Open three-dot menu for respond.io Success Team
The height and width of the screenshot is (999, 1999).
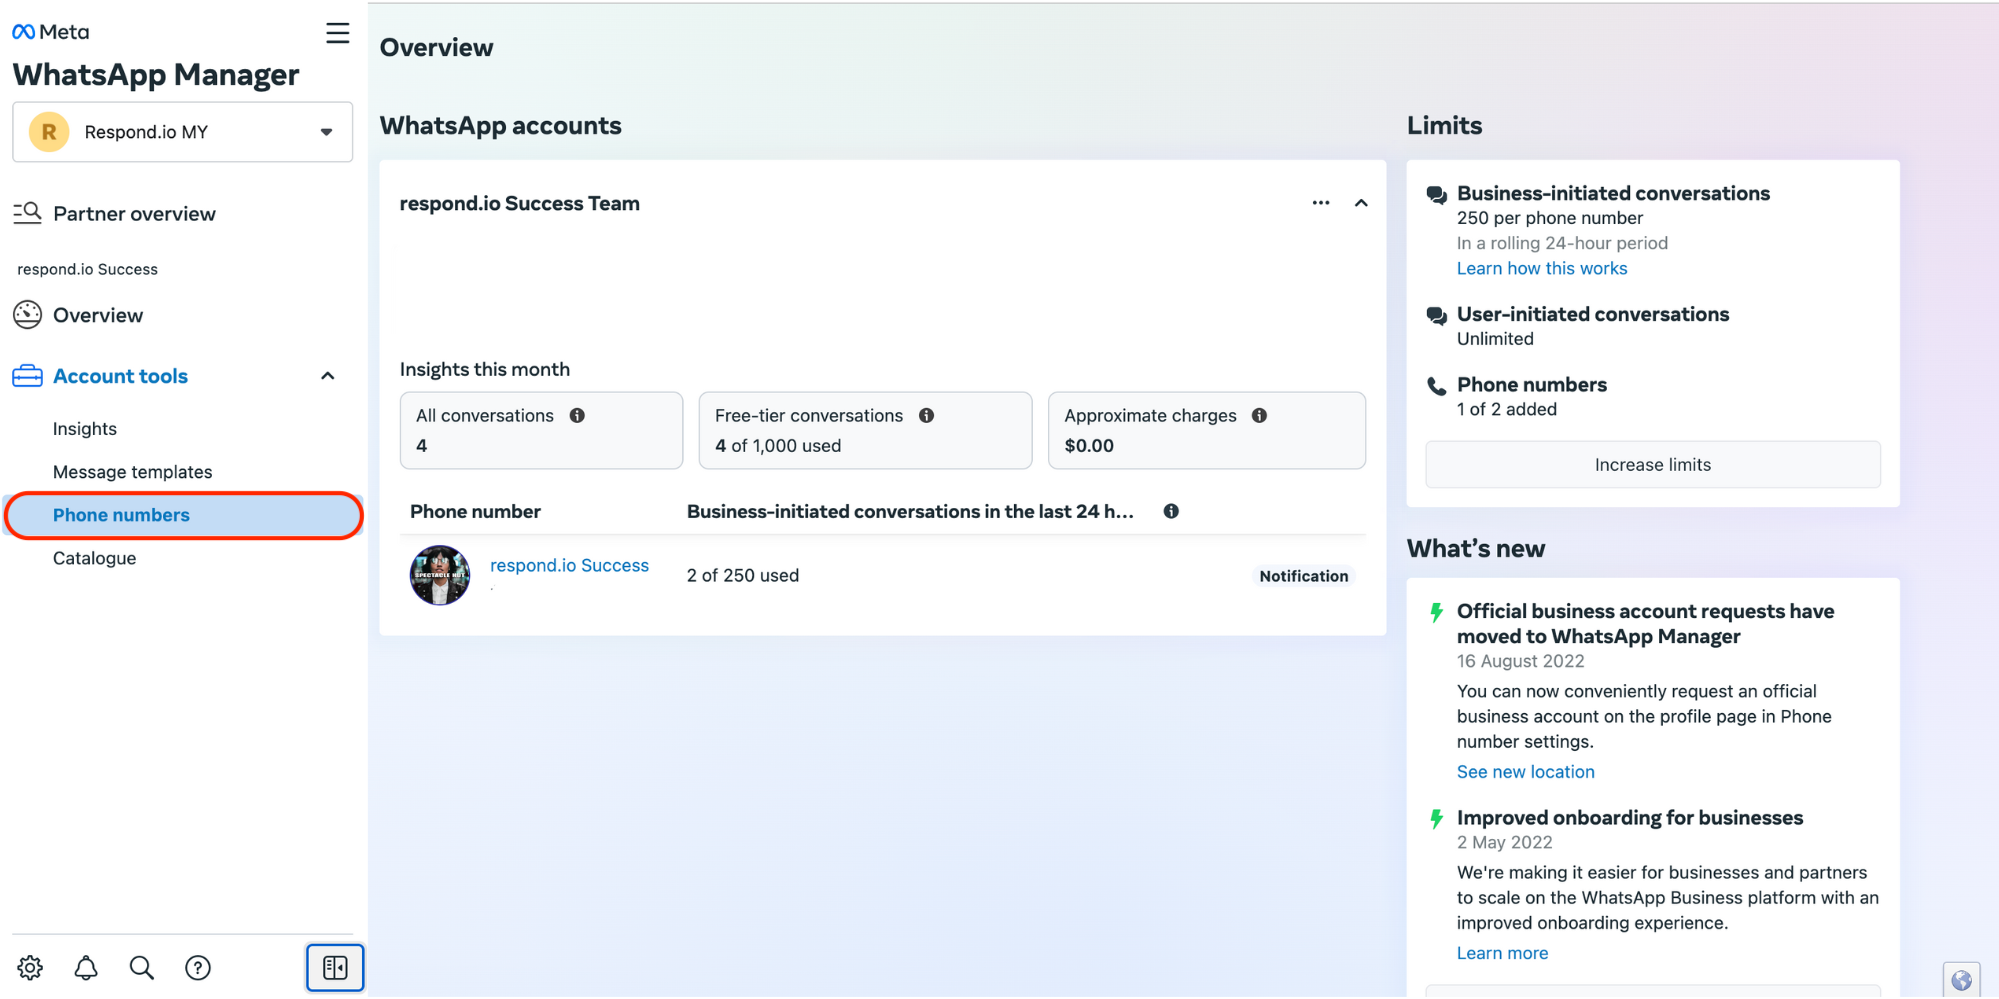pyautogui.click(x=1321, y=203)
